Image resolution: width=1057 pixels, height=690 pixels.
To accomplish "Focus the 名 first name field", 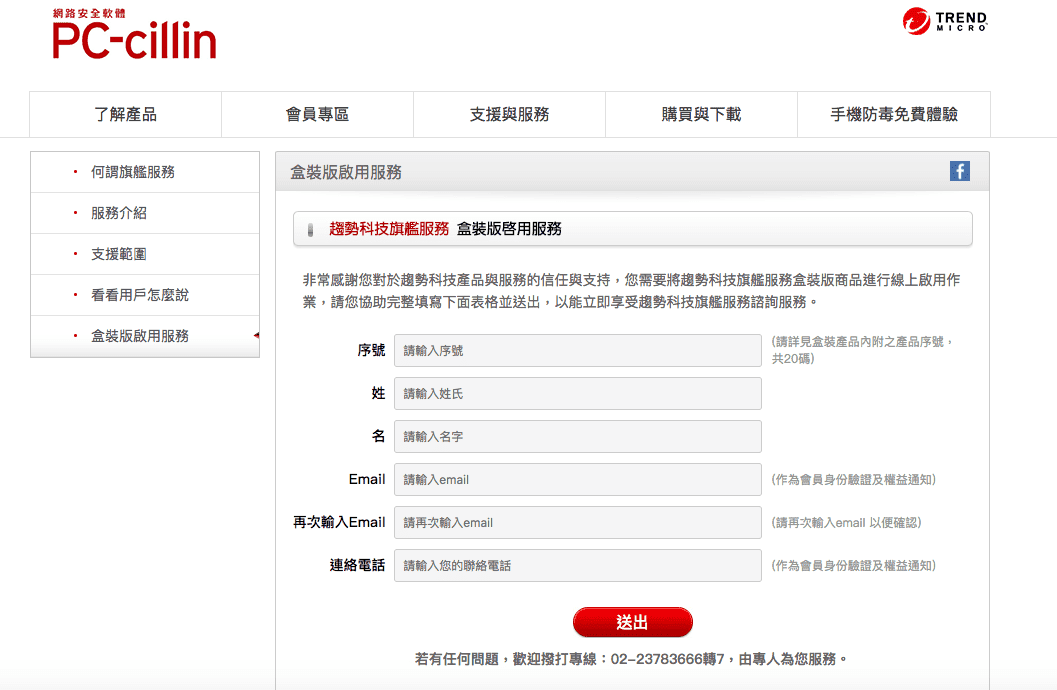I will pyautogui.click(x=578, y=437).
